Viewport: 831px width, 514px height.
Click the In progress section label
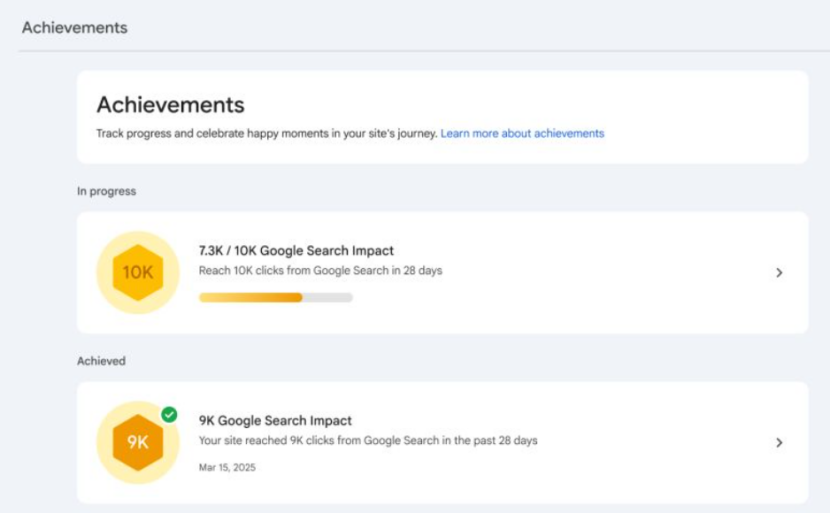point(106,191)
